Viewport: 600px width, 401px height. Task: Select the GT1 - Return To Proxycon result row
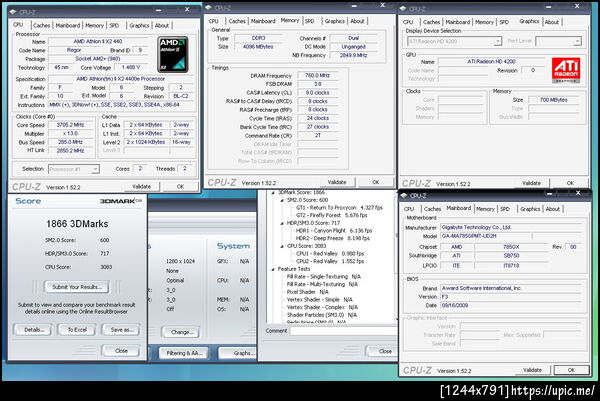[x=339, y=208]
